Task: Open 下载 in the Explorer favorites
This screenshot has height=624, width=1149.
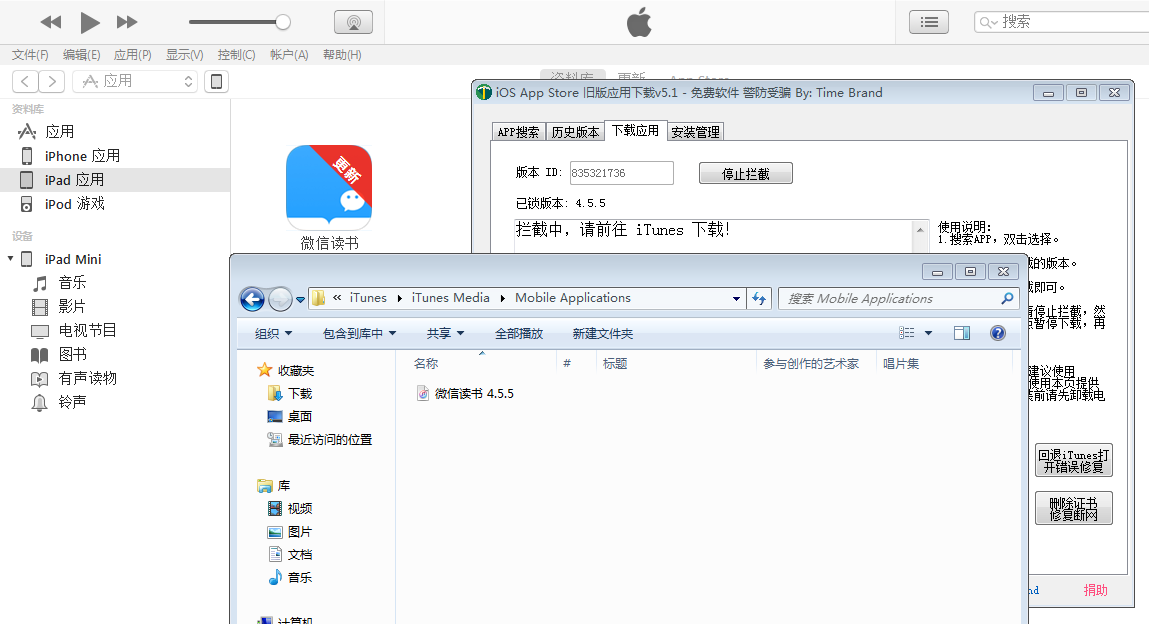Action: pyautogui.click(x=291, y=394)
